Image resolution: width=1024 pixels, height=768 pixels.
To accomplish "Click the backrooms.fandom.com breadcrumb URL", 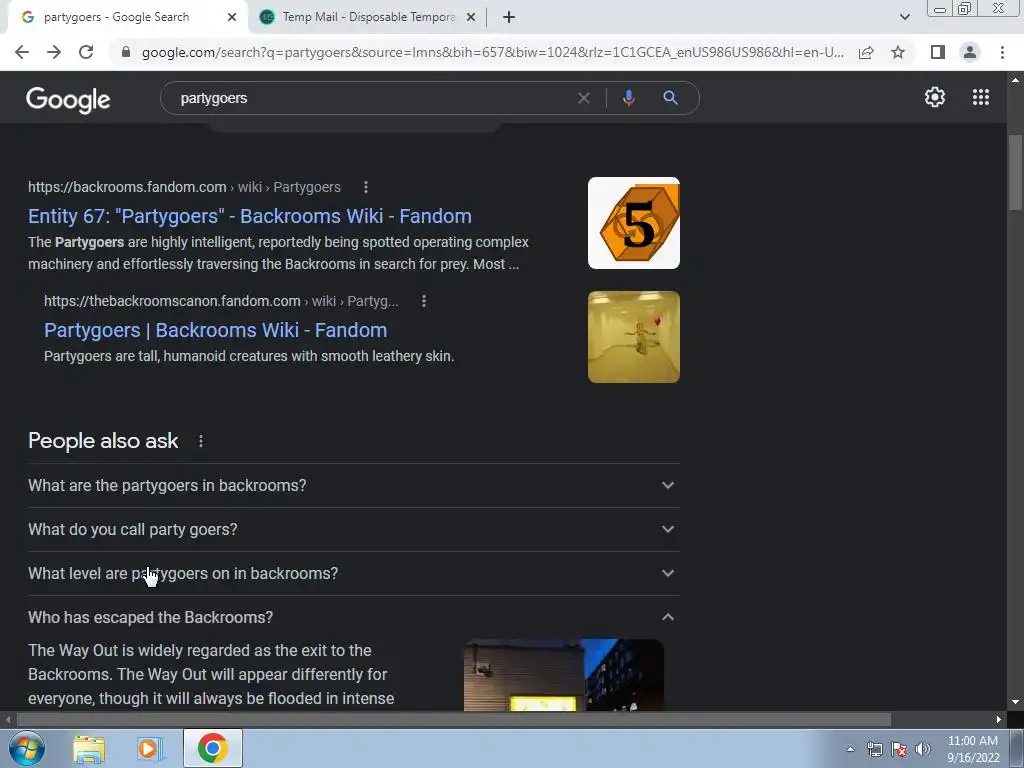I will 184,187.
